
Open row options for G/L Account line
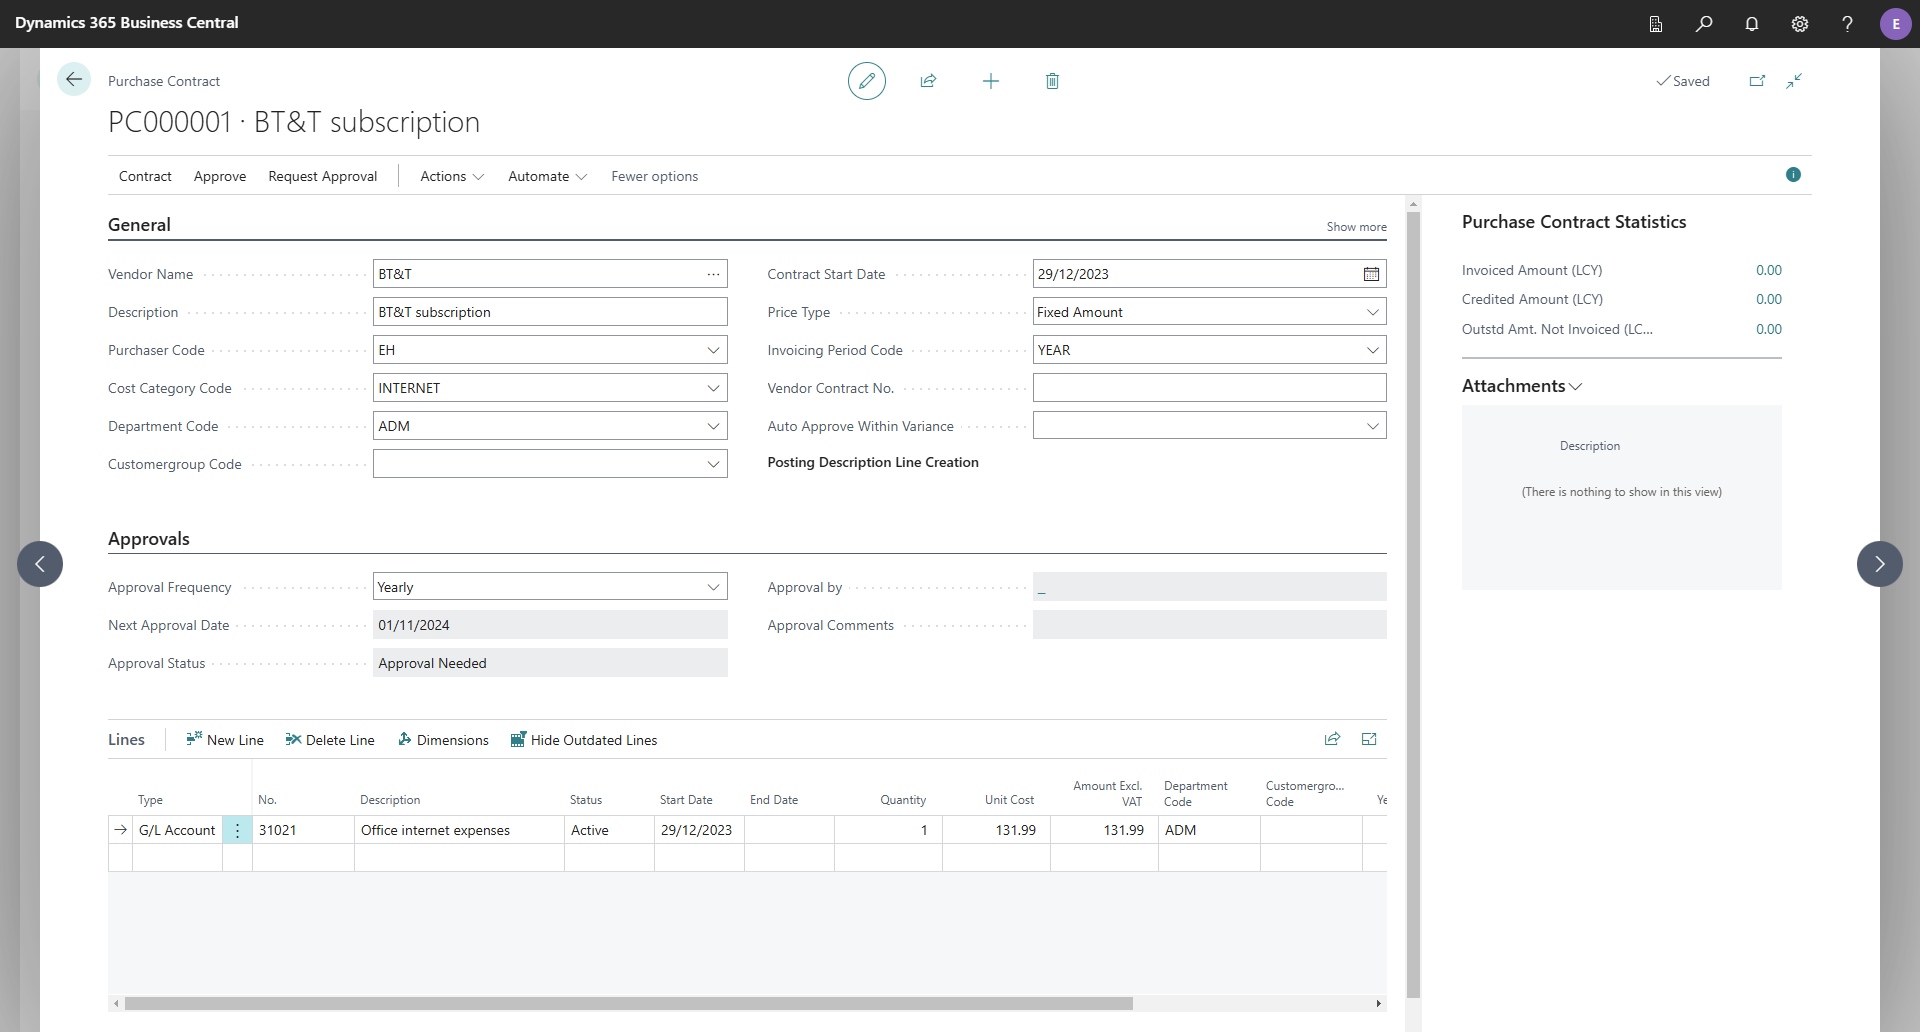[x=237, y=830]
